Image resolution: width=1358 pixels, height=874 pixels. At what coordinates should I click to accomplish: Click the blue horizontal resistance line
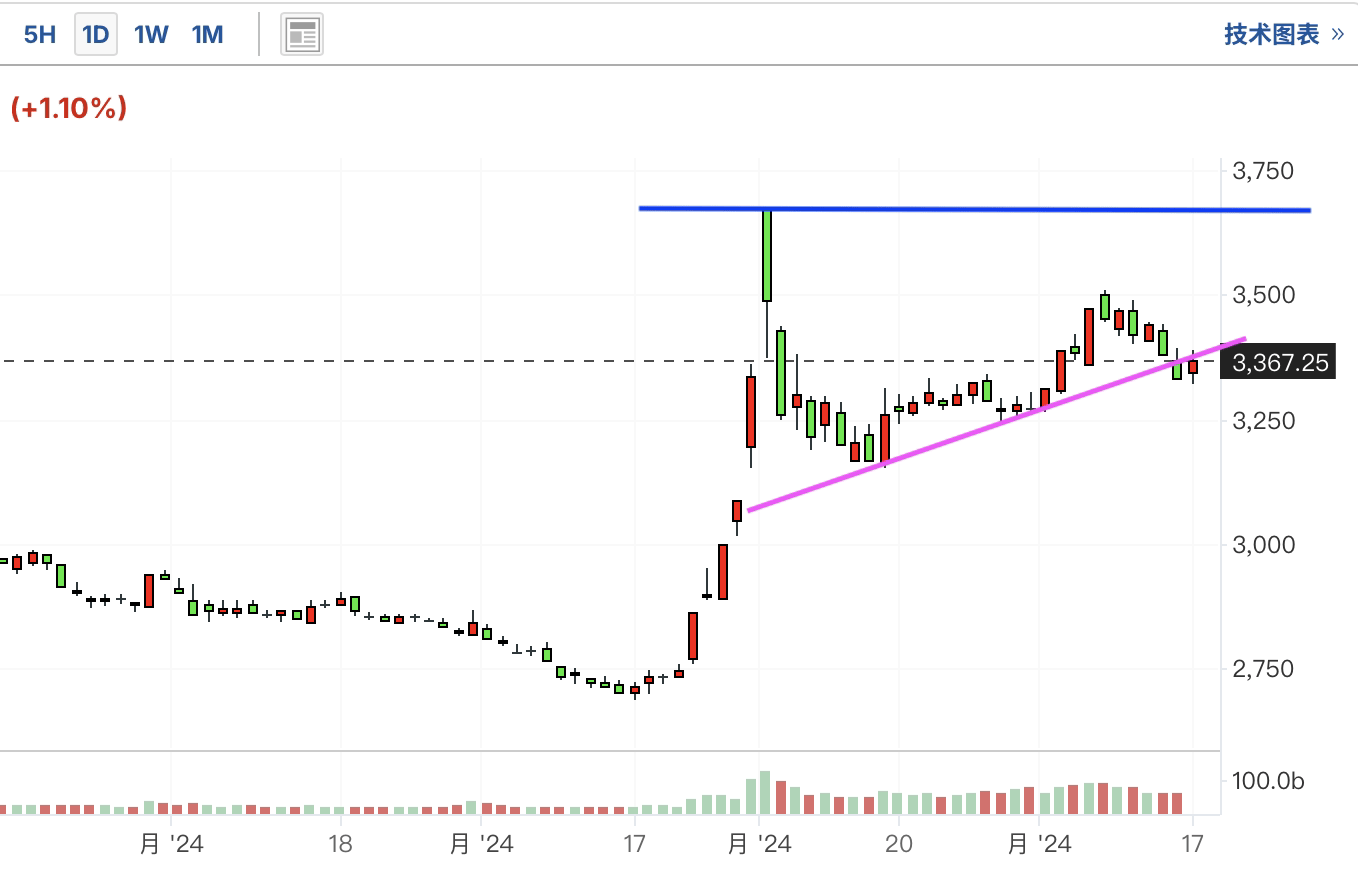[x=975, y=209]
